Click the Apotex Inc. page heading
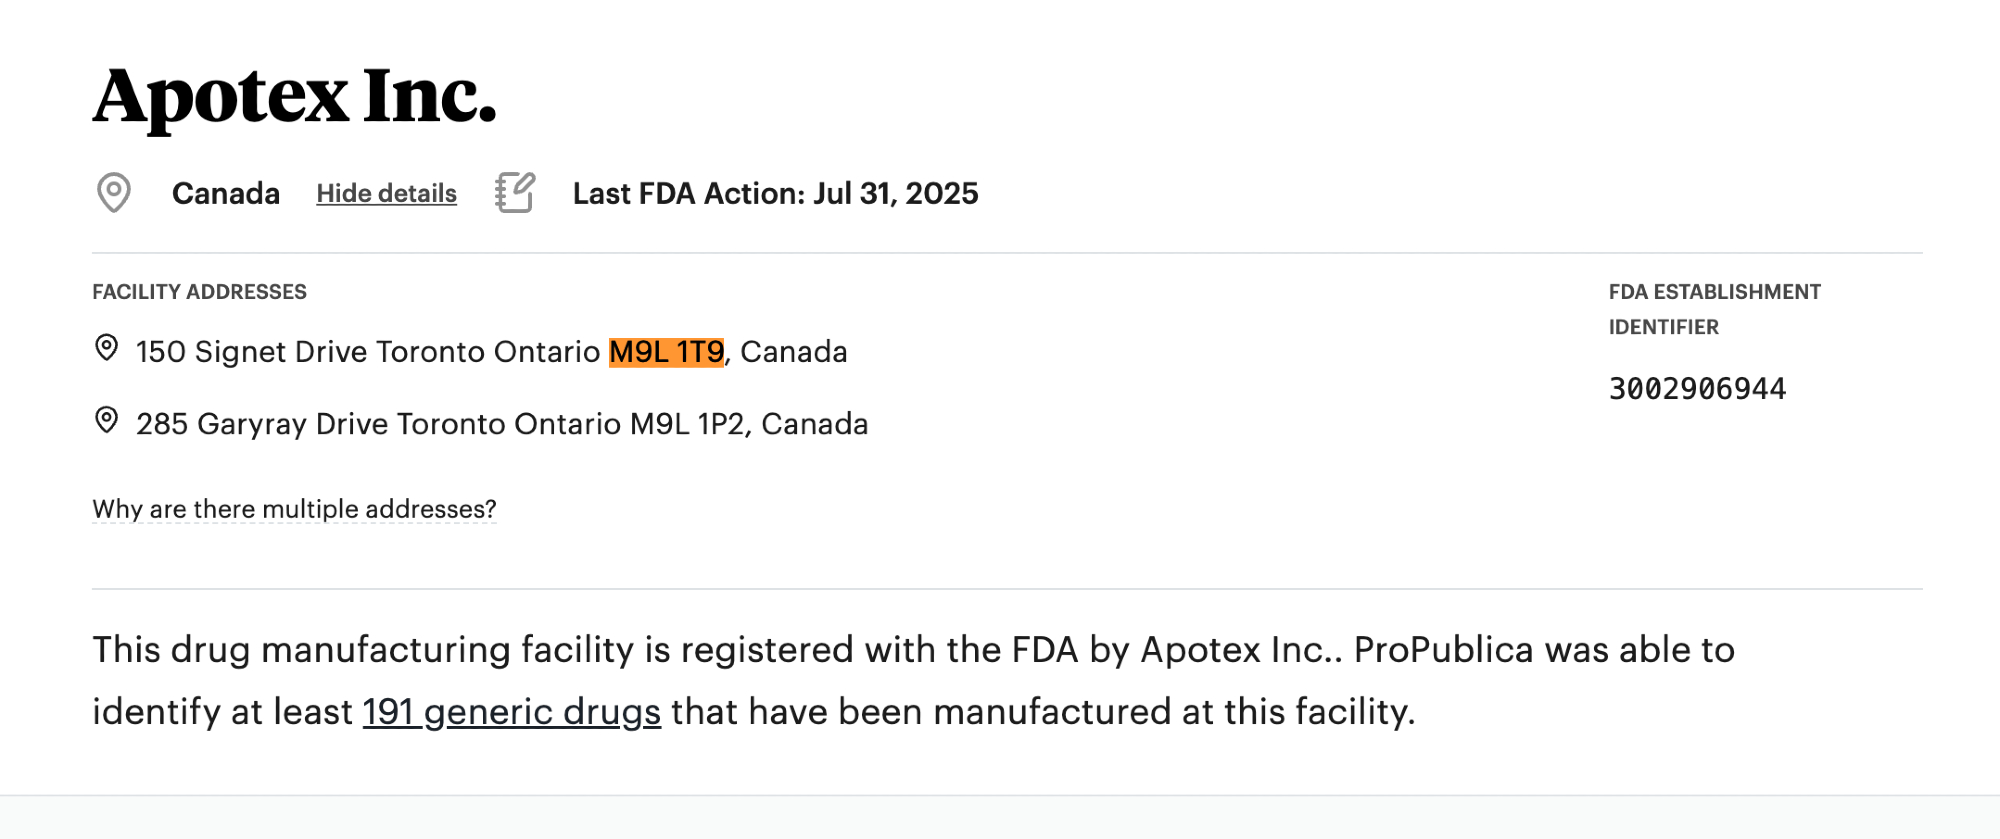 pos(294,97)
